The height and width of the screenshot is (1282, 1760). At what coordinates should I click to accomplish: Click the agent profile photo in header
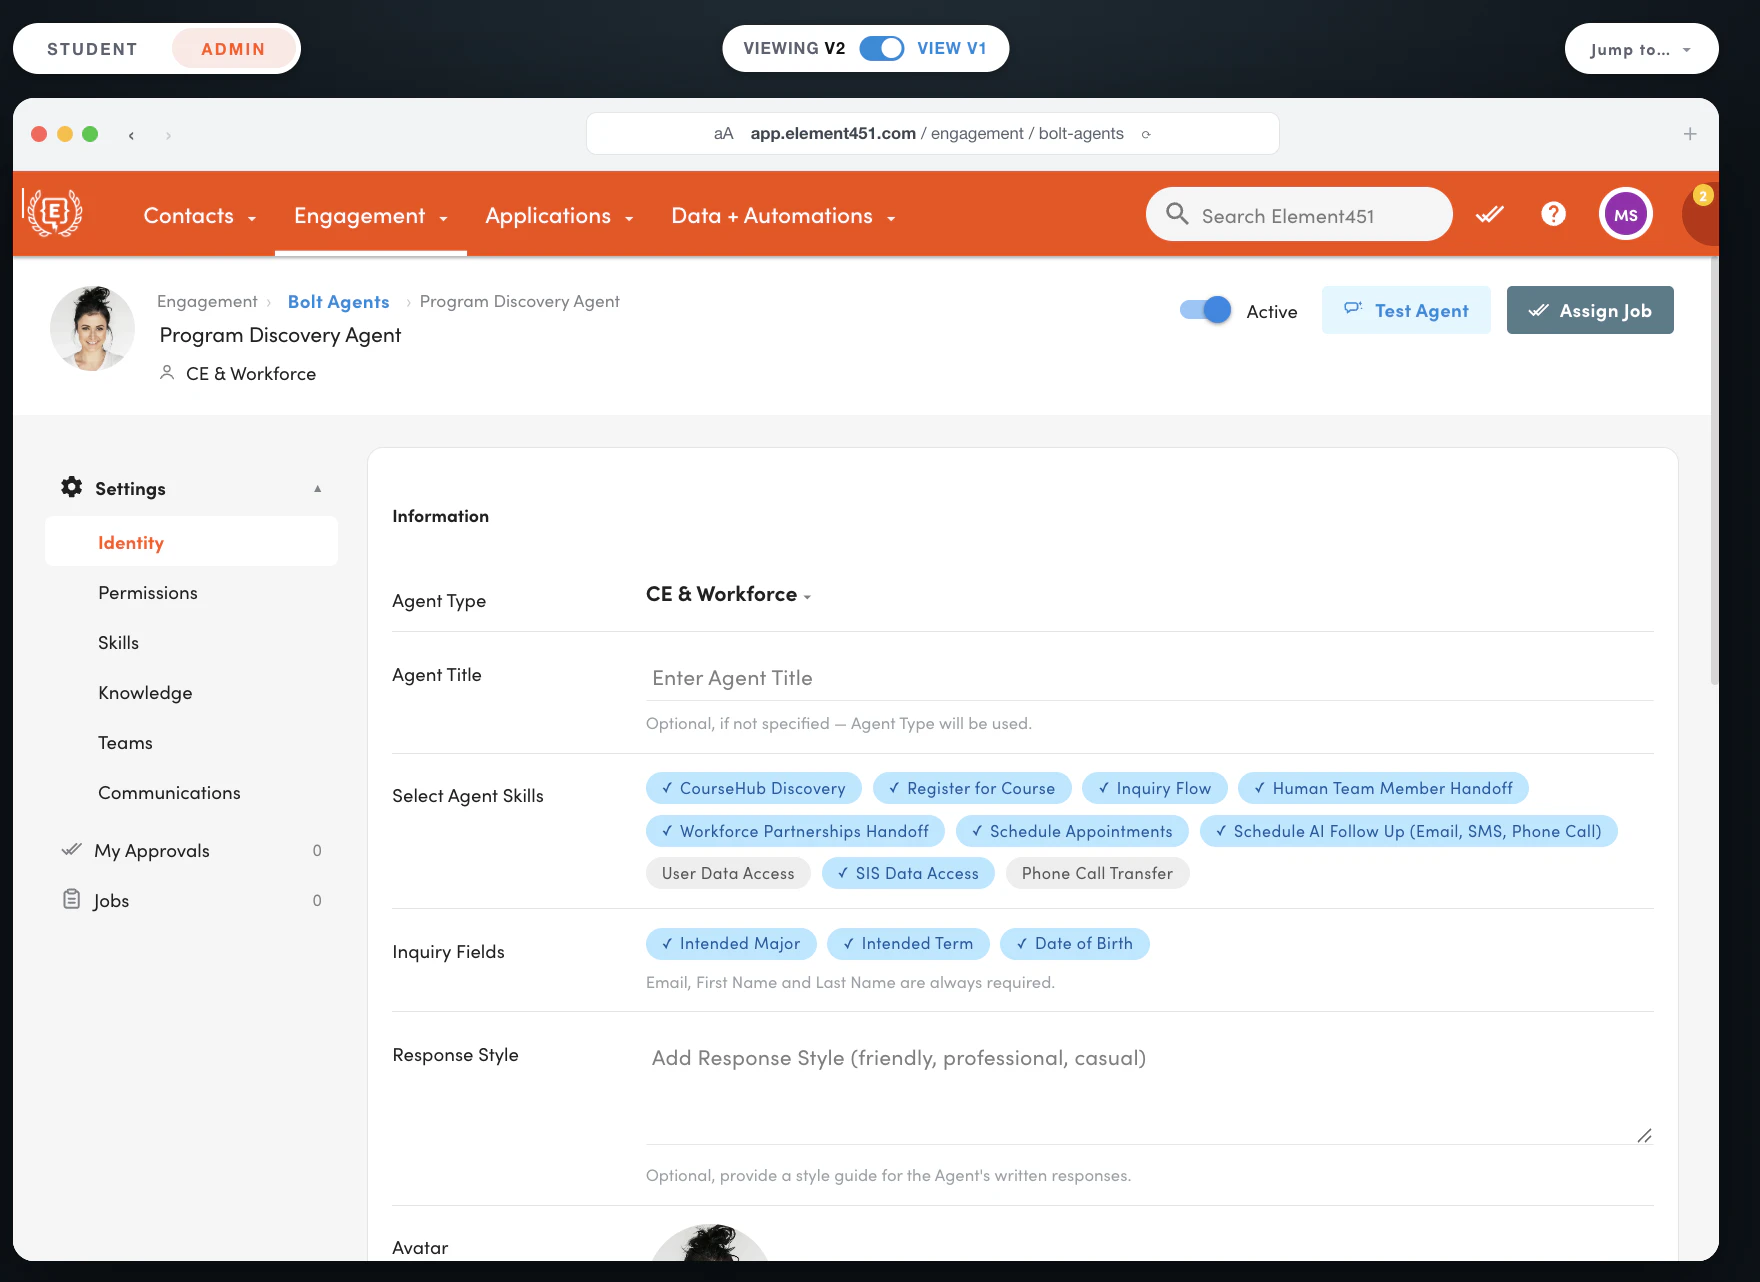(x=93, y=329)
